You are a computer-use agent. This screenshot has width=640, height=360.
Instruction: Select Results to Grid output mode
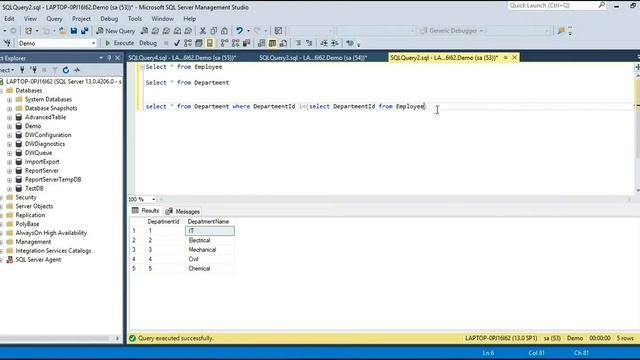[272, 43]
